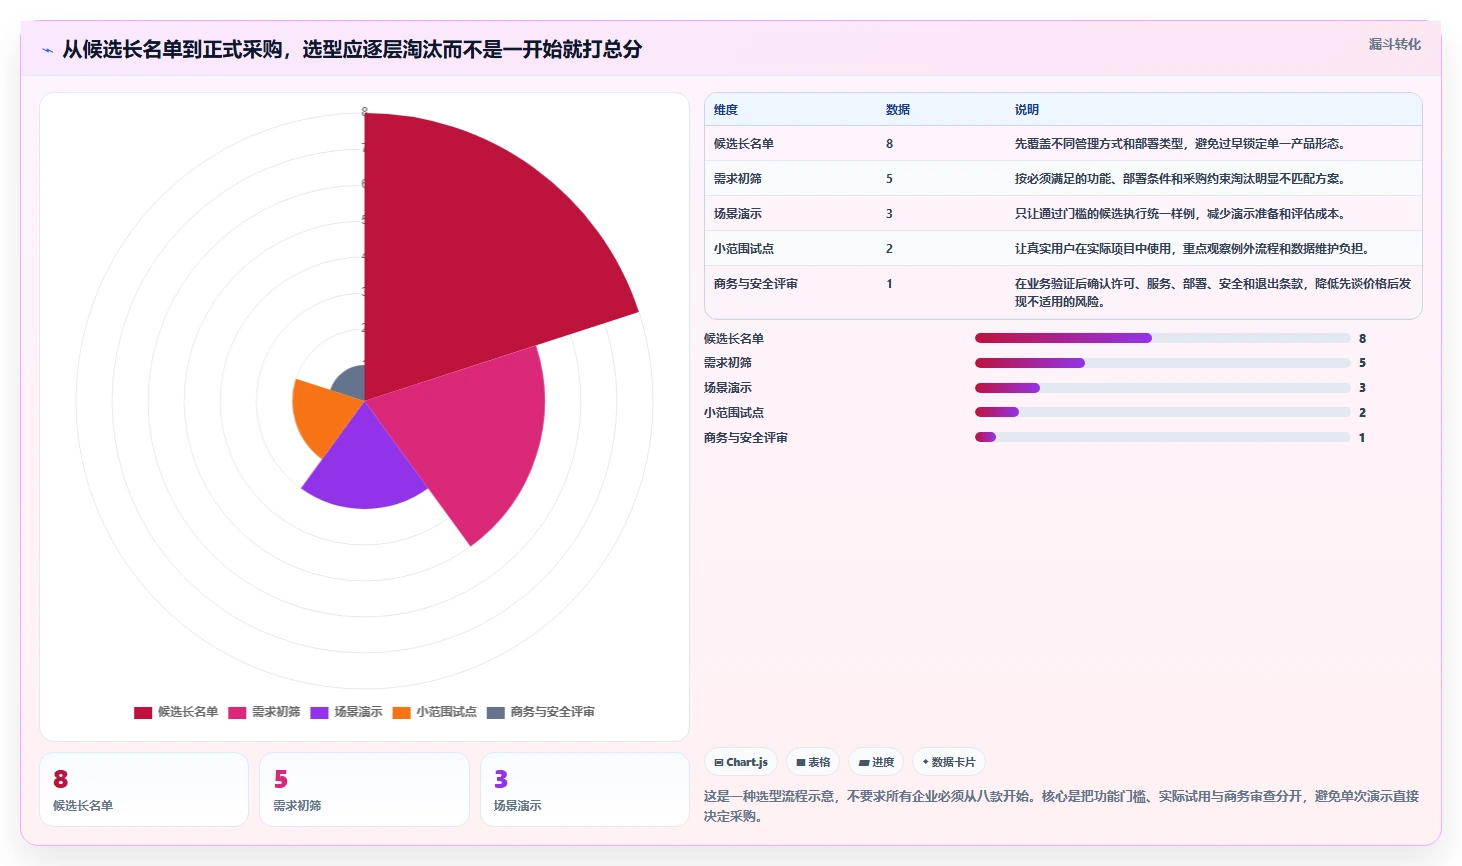Select the 需求初筛 table row label
Screen dimensions: 1462x866
click(x=738, y=179)
